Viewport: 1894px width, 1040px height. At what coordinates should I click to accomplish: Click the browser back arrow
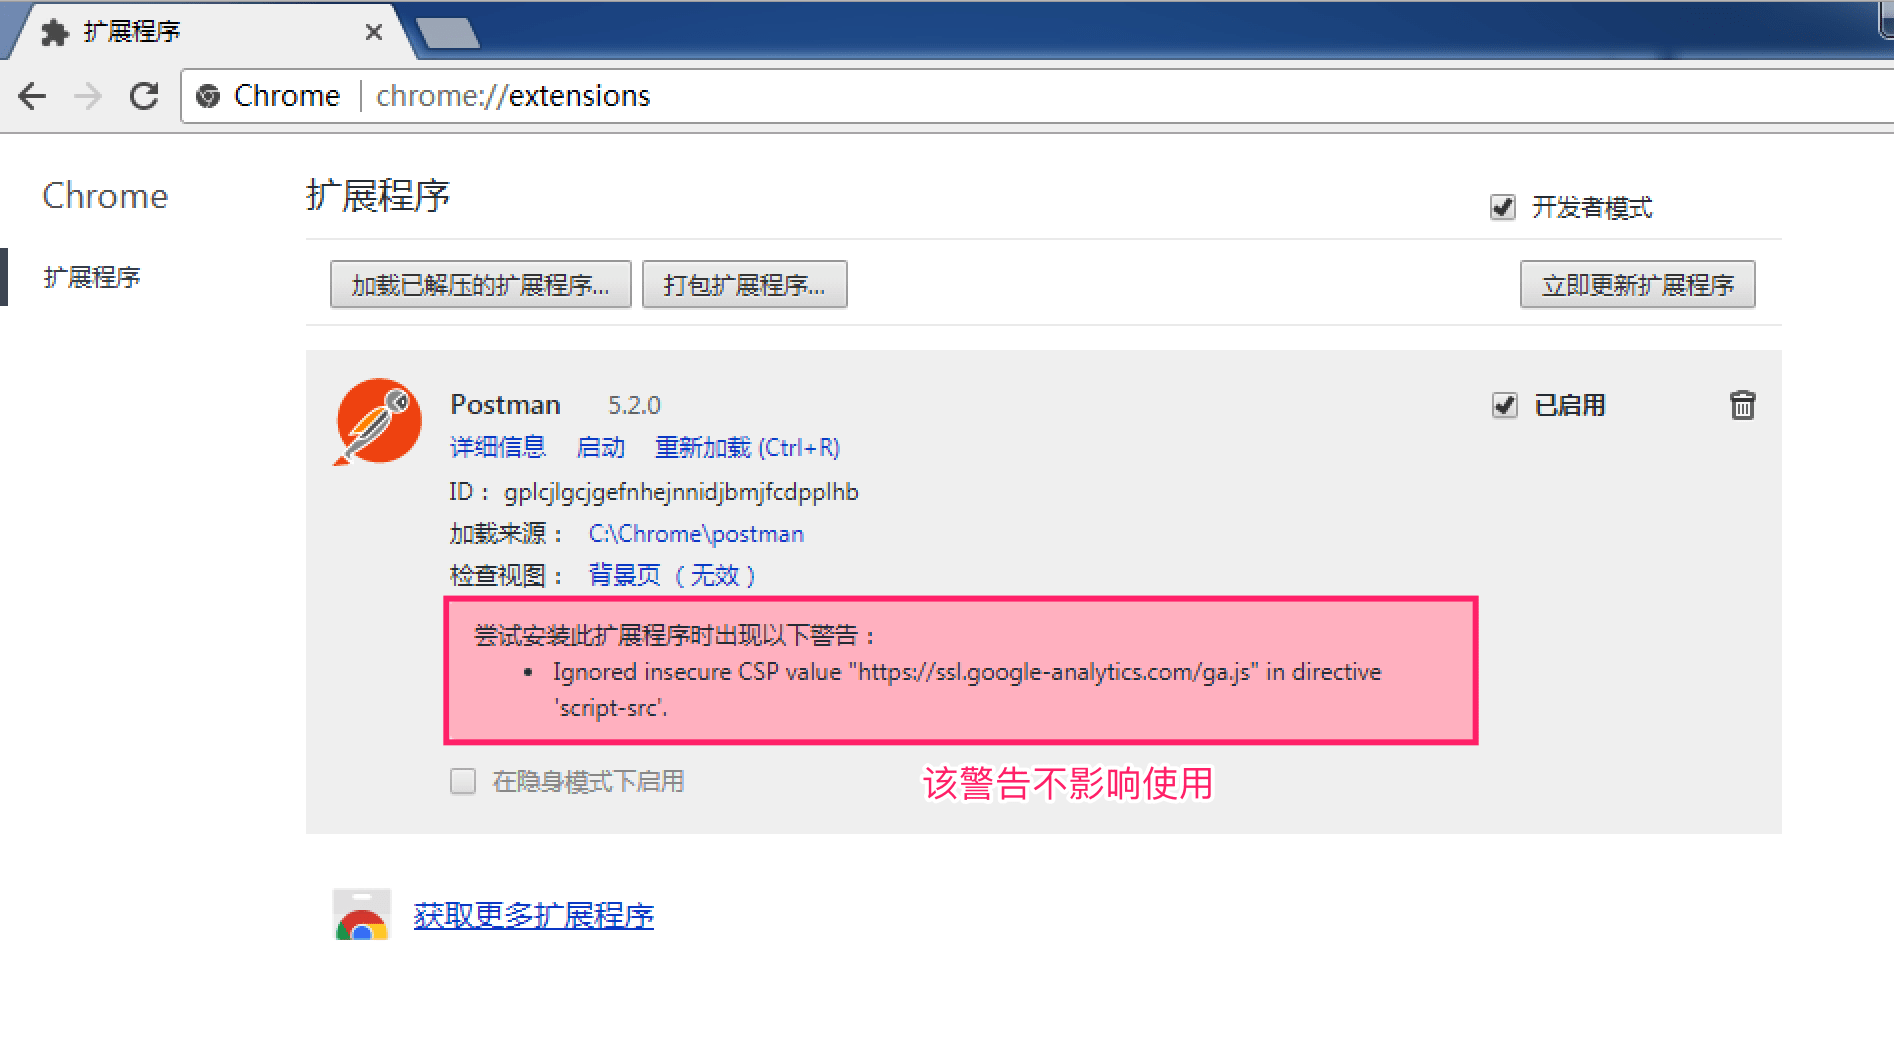(x=33, y=96)
